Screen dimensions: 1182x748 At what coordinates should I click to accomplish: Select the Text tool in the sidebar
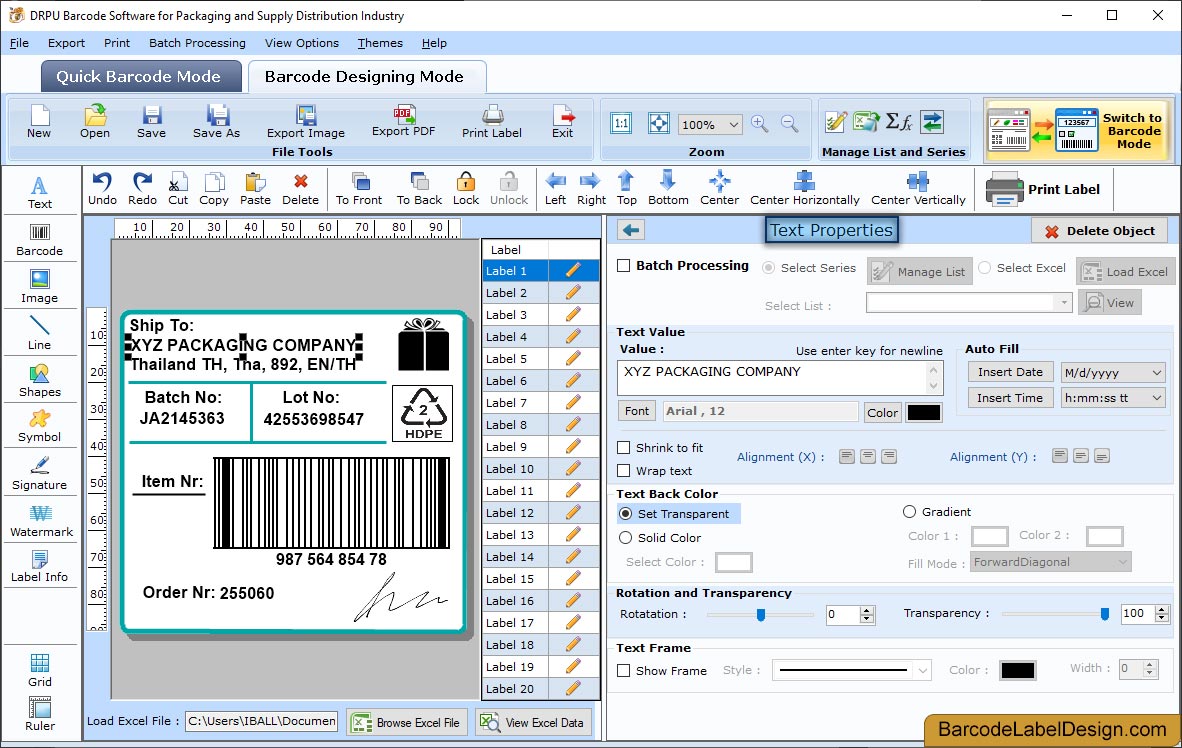point(39,193)
